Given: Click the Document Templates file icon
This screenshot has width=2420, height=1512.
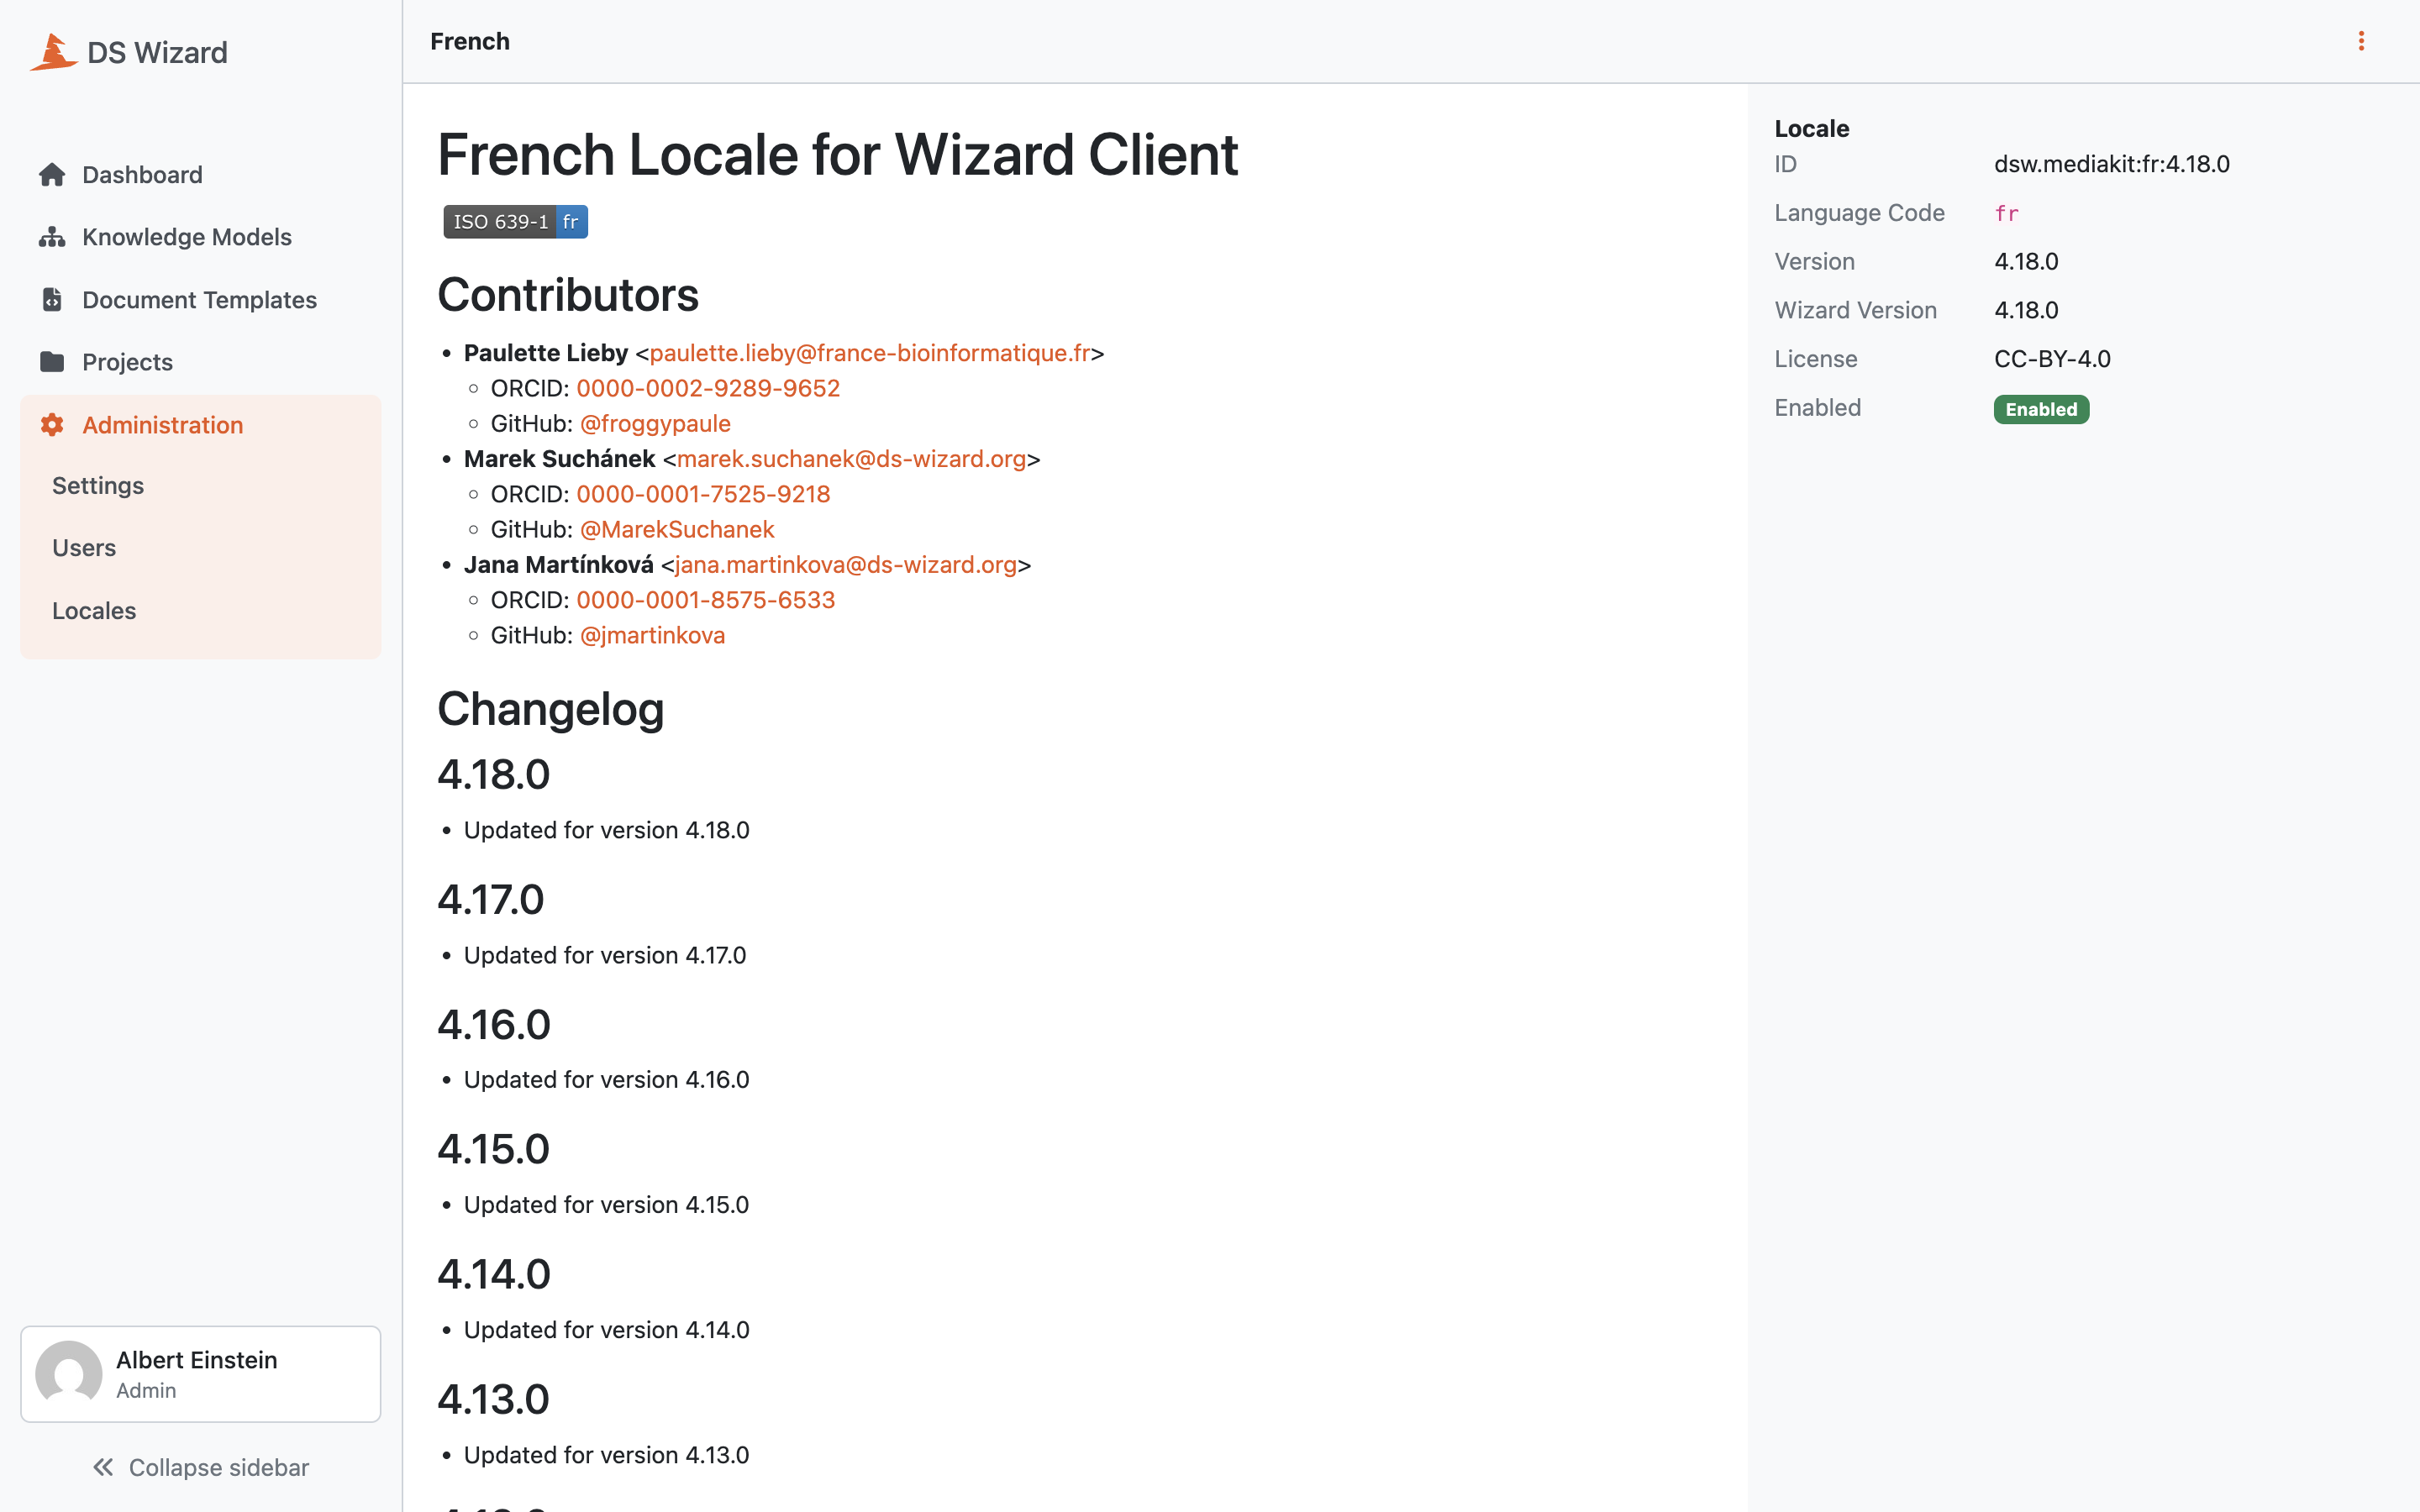Looking at the screenshot, I should click(52, 299).
